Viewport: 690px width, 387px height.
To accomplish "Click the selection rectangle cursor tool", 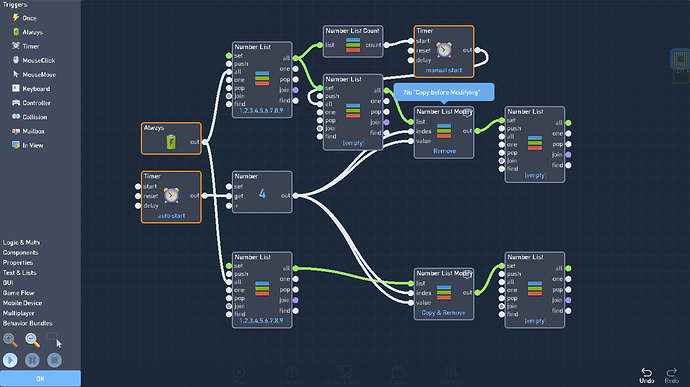I will click(x=55, y=340).
